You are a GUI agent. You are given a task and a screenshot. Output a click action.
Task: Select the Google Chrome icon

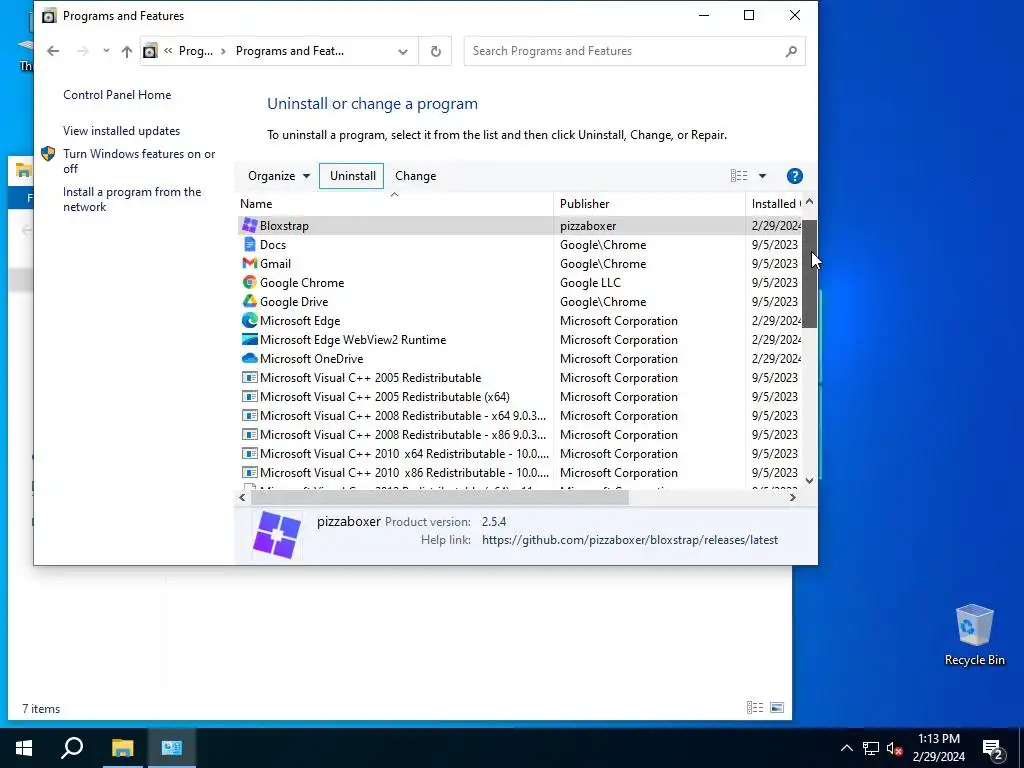249,282
